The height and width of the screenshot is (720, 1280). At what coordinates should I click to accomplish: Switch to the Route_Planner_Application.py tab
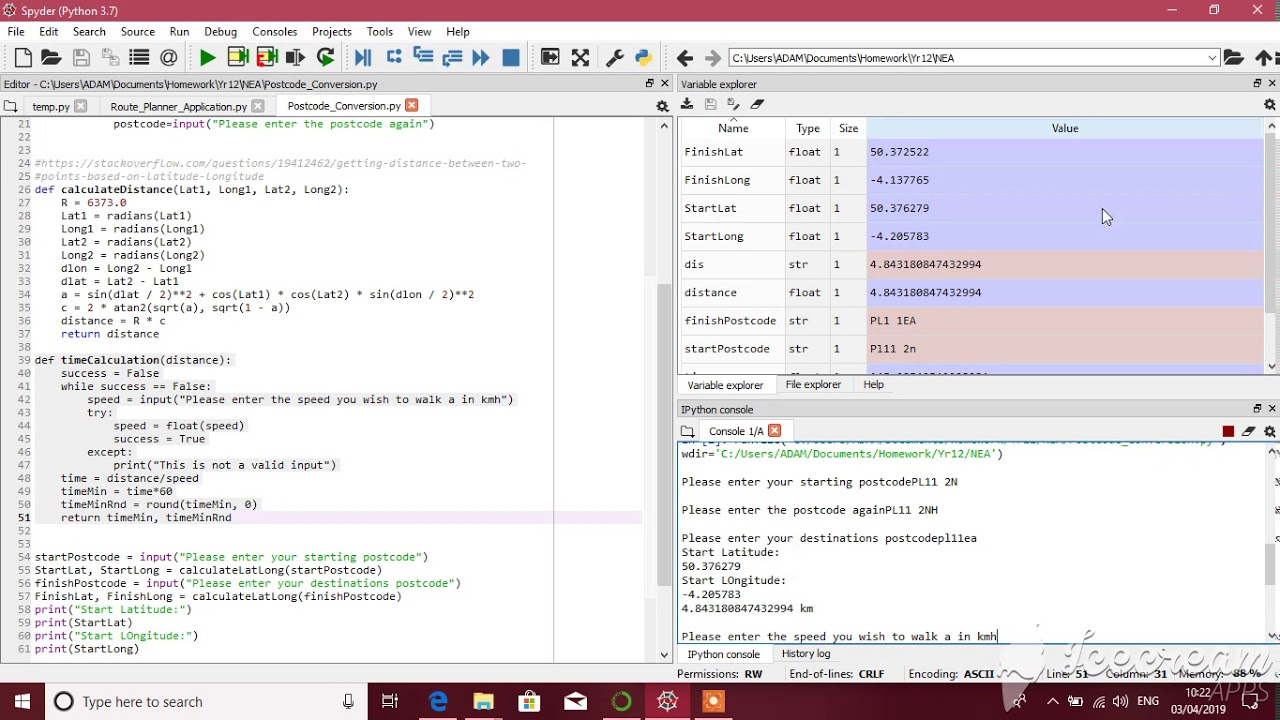click(178, 106)
